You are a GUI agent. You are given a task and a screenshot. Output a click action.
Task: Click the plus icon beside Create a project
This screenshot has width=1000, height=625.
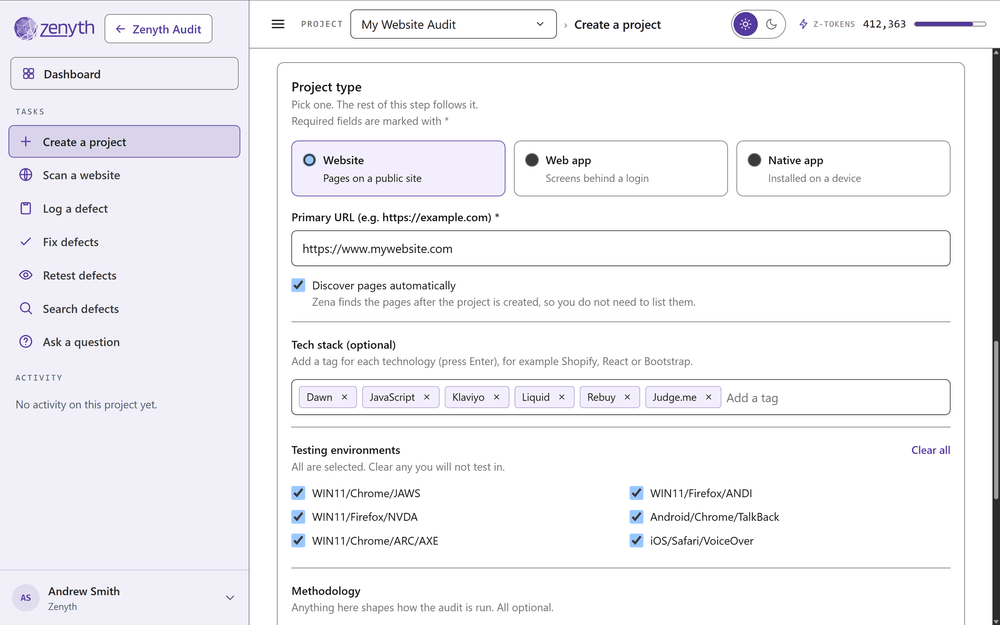(26, 142)
